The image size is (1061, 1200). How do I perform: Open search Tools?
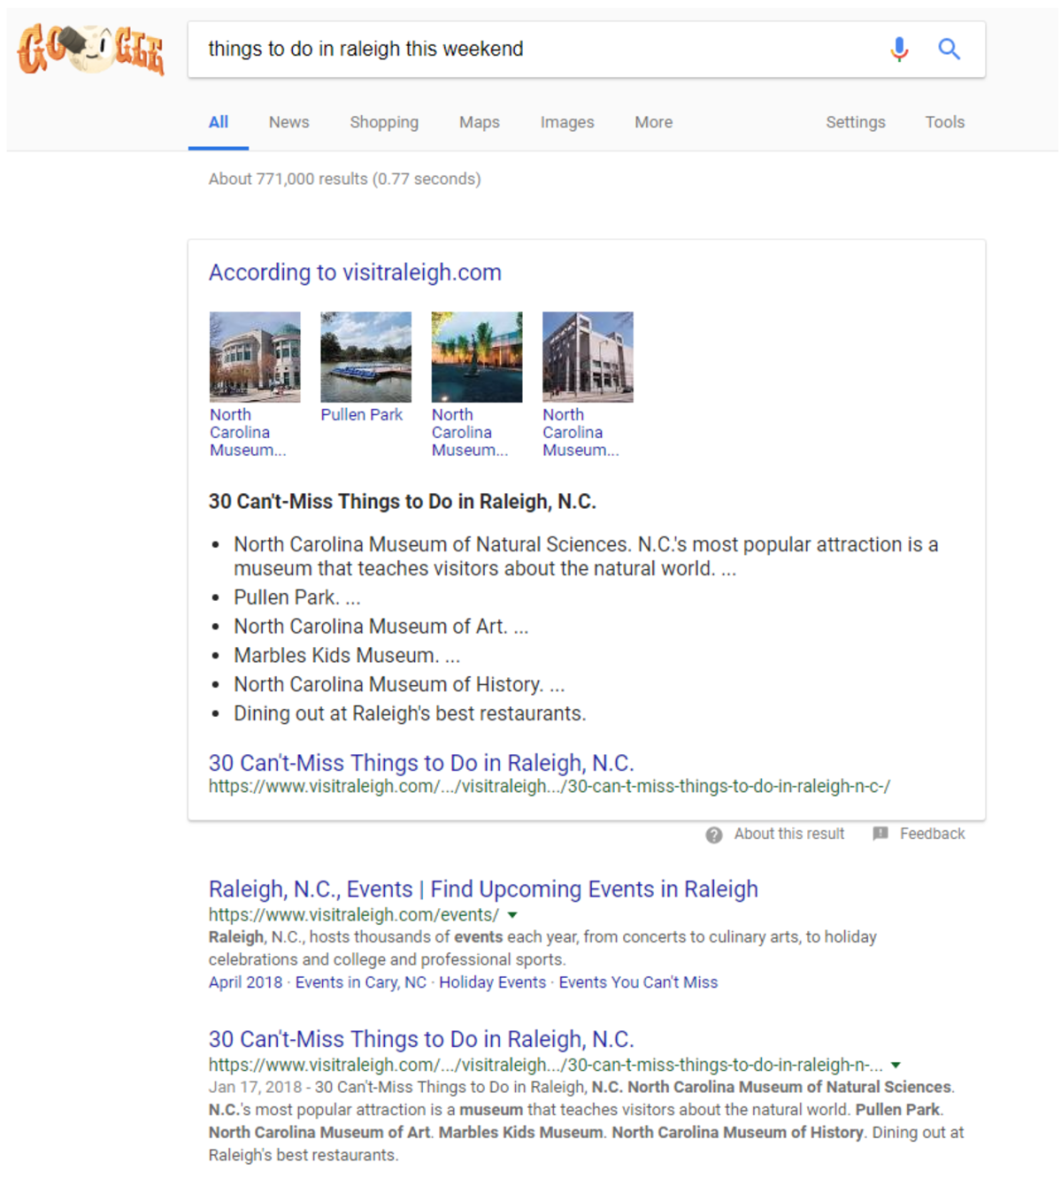[x=945, y=122]
